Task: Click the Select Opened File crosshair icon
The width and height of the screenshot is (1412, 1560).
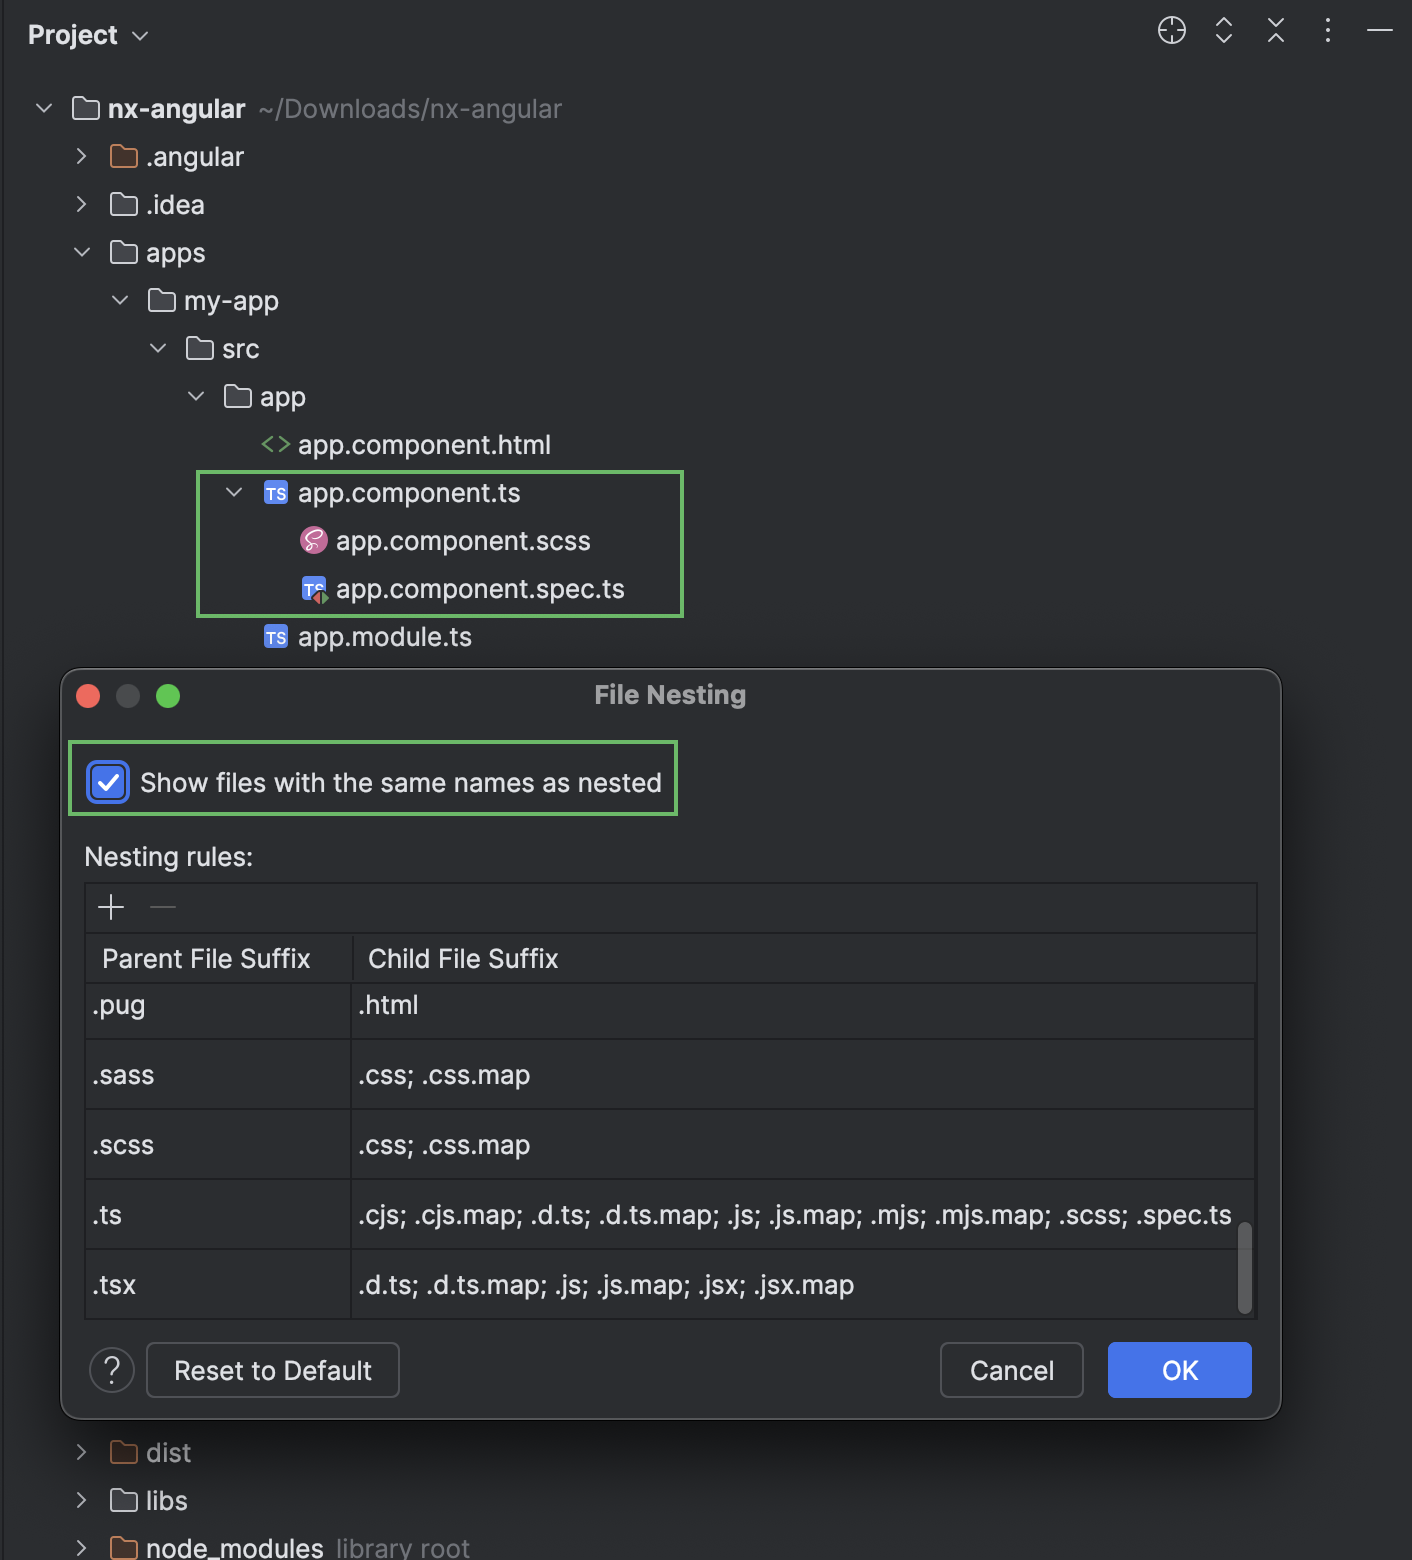Action: [1171, 31]
